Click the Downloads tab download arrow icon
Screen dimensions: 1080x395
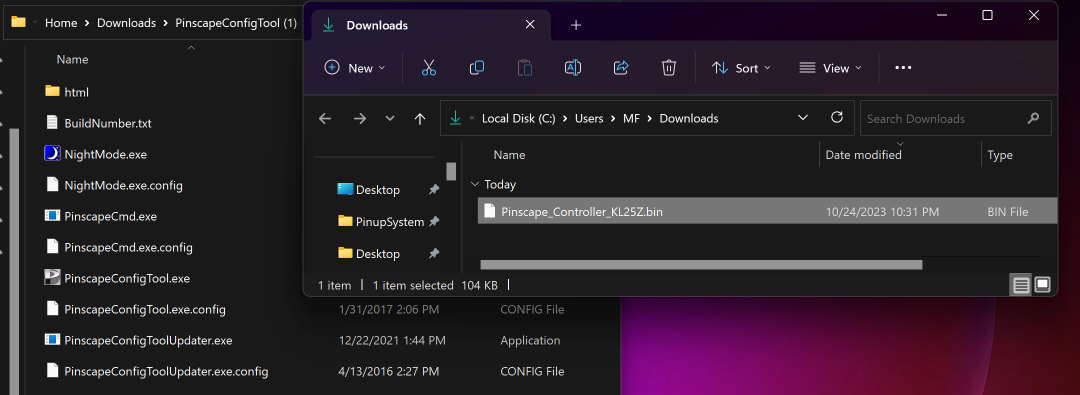coord(329,26)
